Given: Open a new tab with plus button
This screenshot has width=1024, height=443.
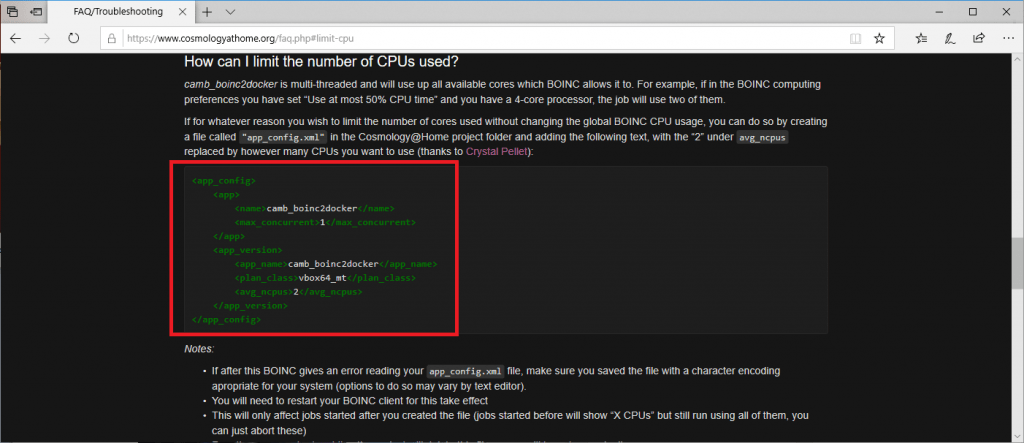Looking at the screenshot, I should [207, 12].
